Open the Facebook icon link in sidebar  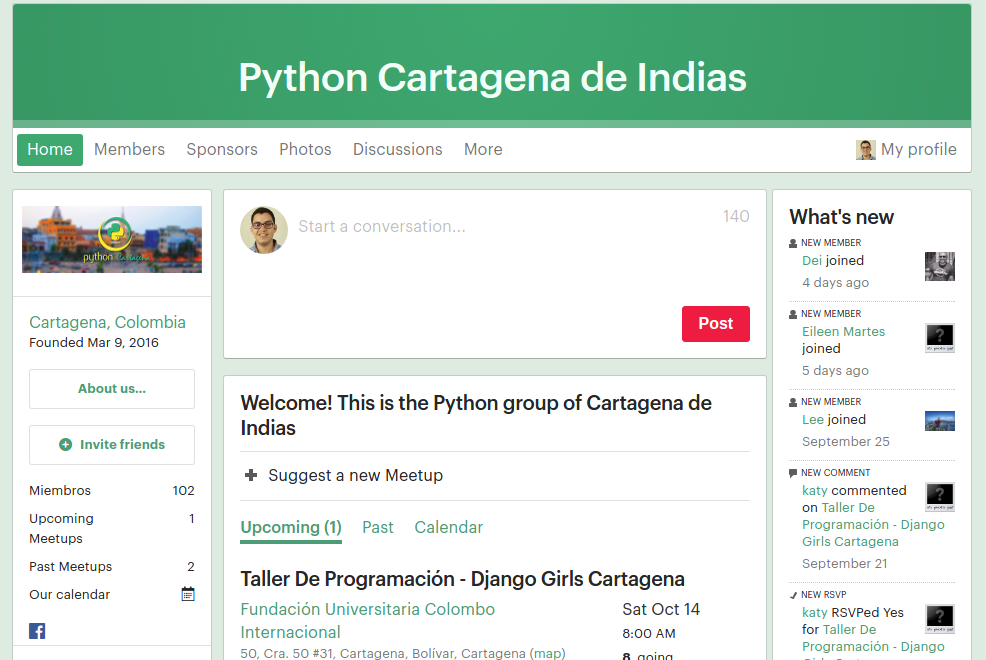[37, 631]
